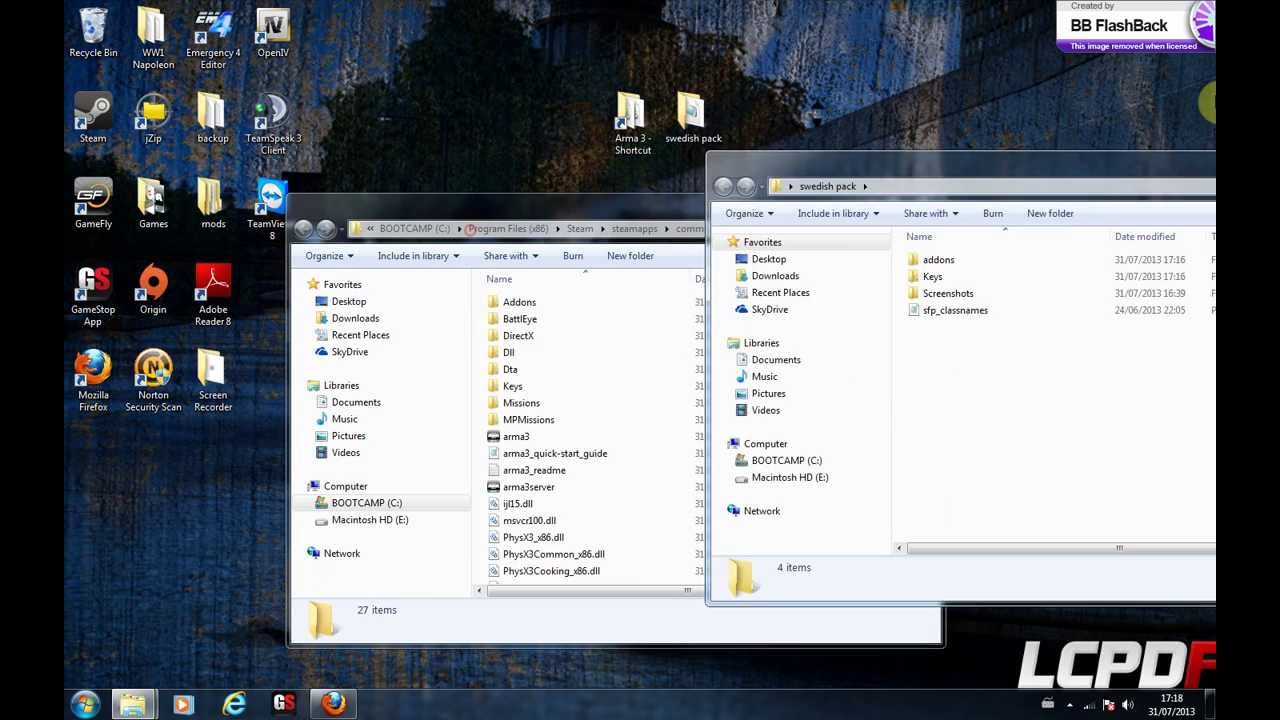Viewport: 1280px width, 720px height.
Task: Click BOOTCAMP (C:) breadcrumb in address bar
Action: 414,229
